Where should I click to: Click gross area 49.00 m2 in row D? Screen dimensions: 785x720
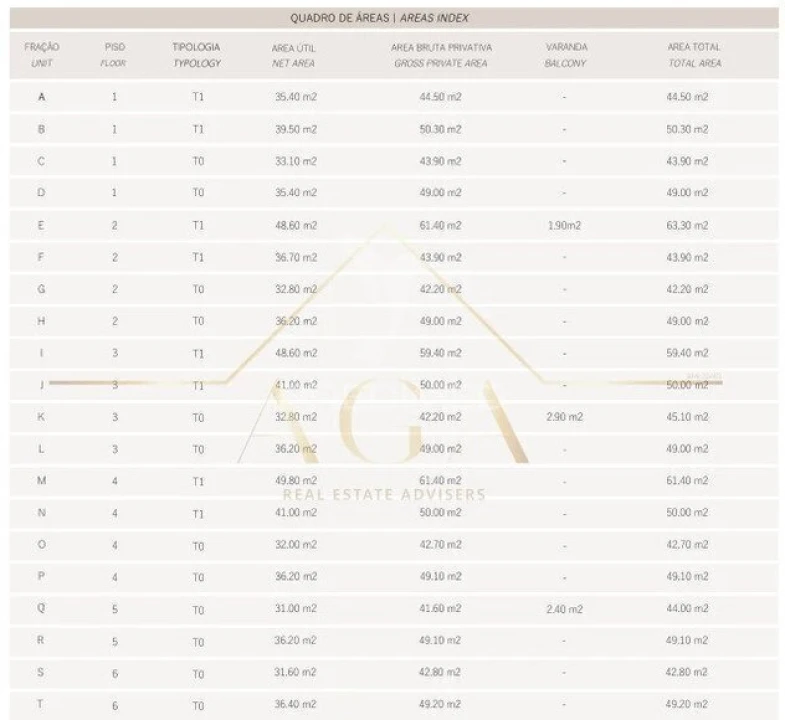click(441, 192)
